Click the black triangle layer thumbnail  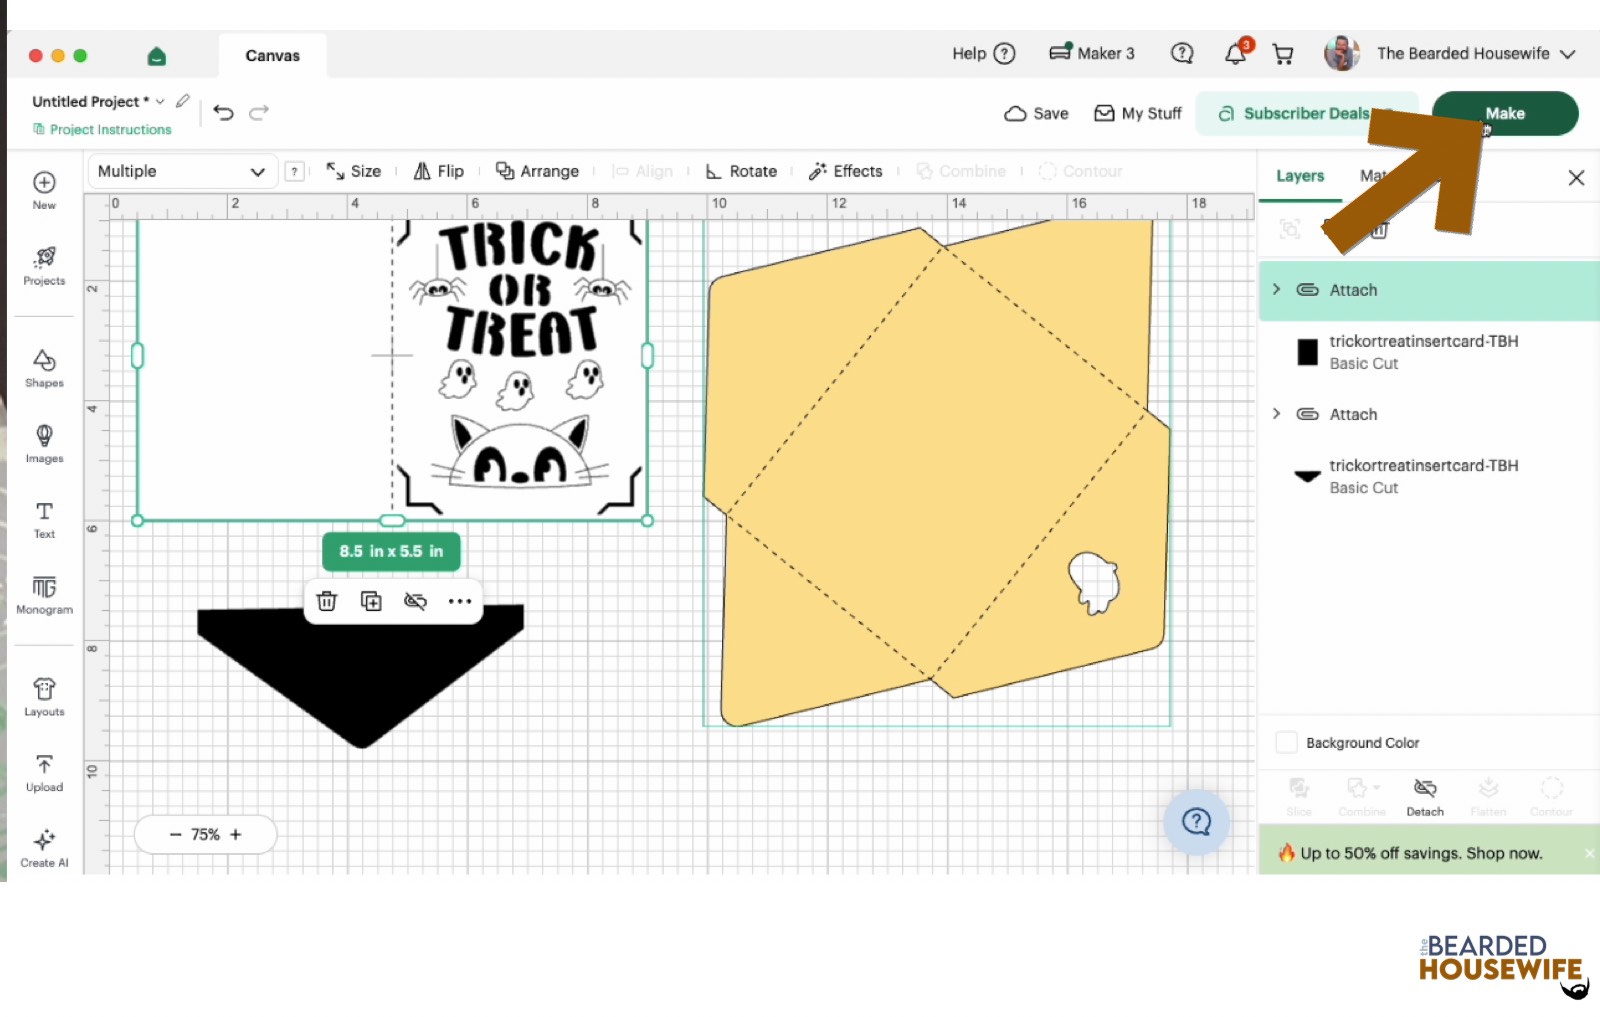pyautogui.click(x=1307, y=476)
